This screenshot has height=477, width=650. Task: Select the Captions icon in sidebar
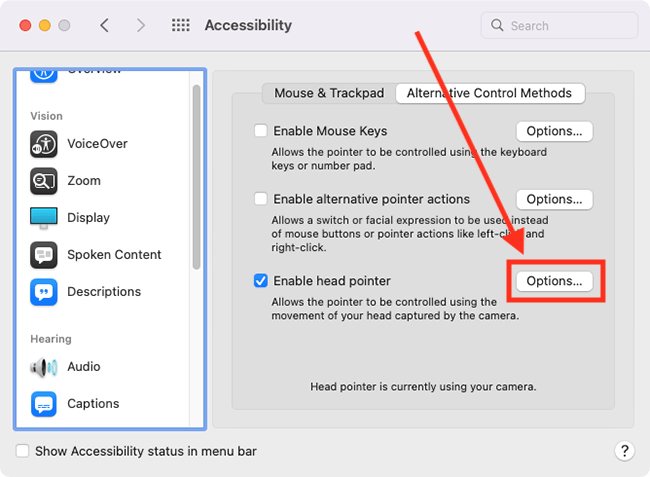[x=43, y=404]
